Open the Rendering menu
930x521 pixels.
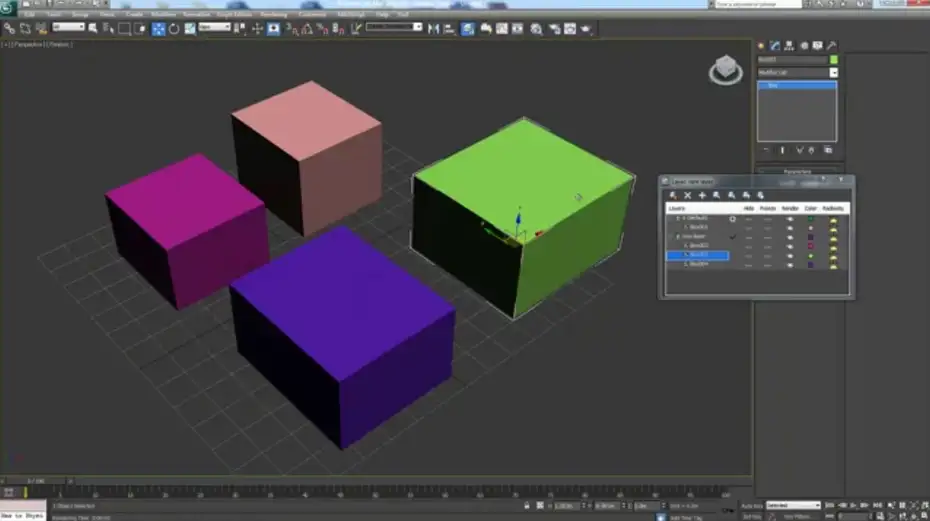pyautogui.click(x=273, y=14)
